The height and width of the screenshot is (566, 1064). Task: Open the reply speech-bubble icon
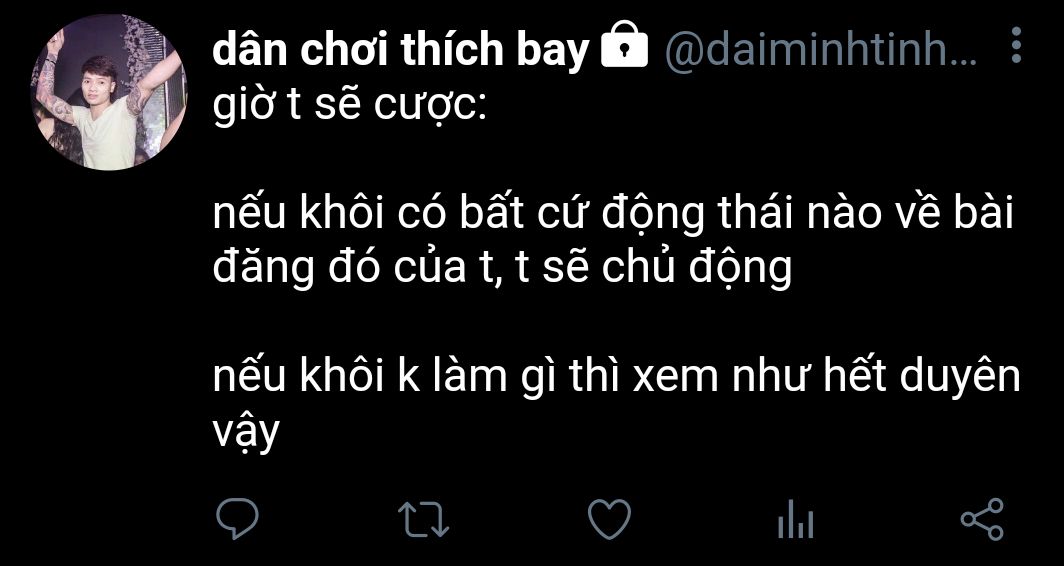point(237,519)
